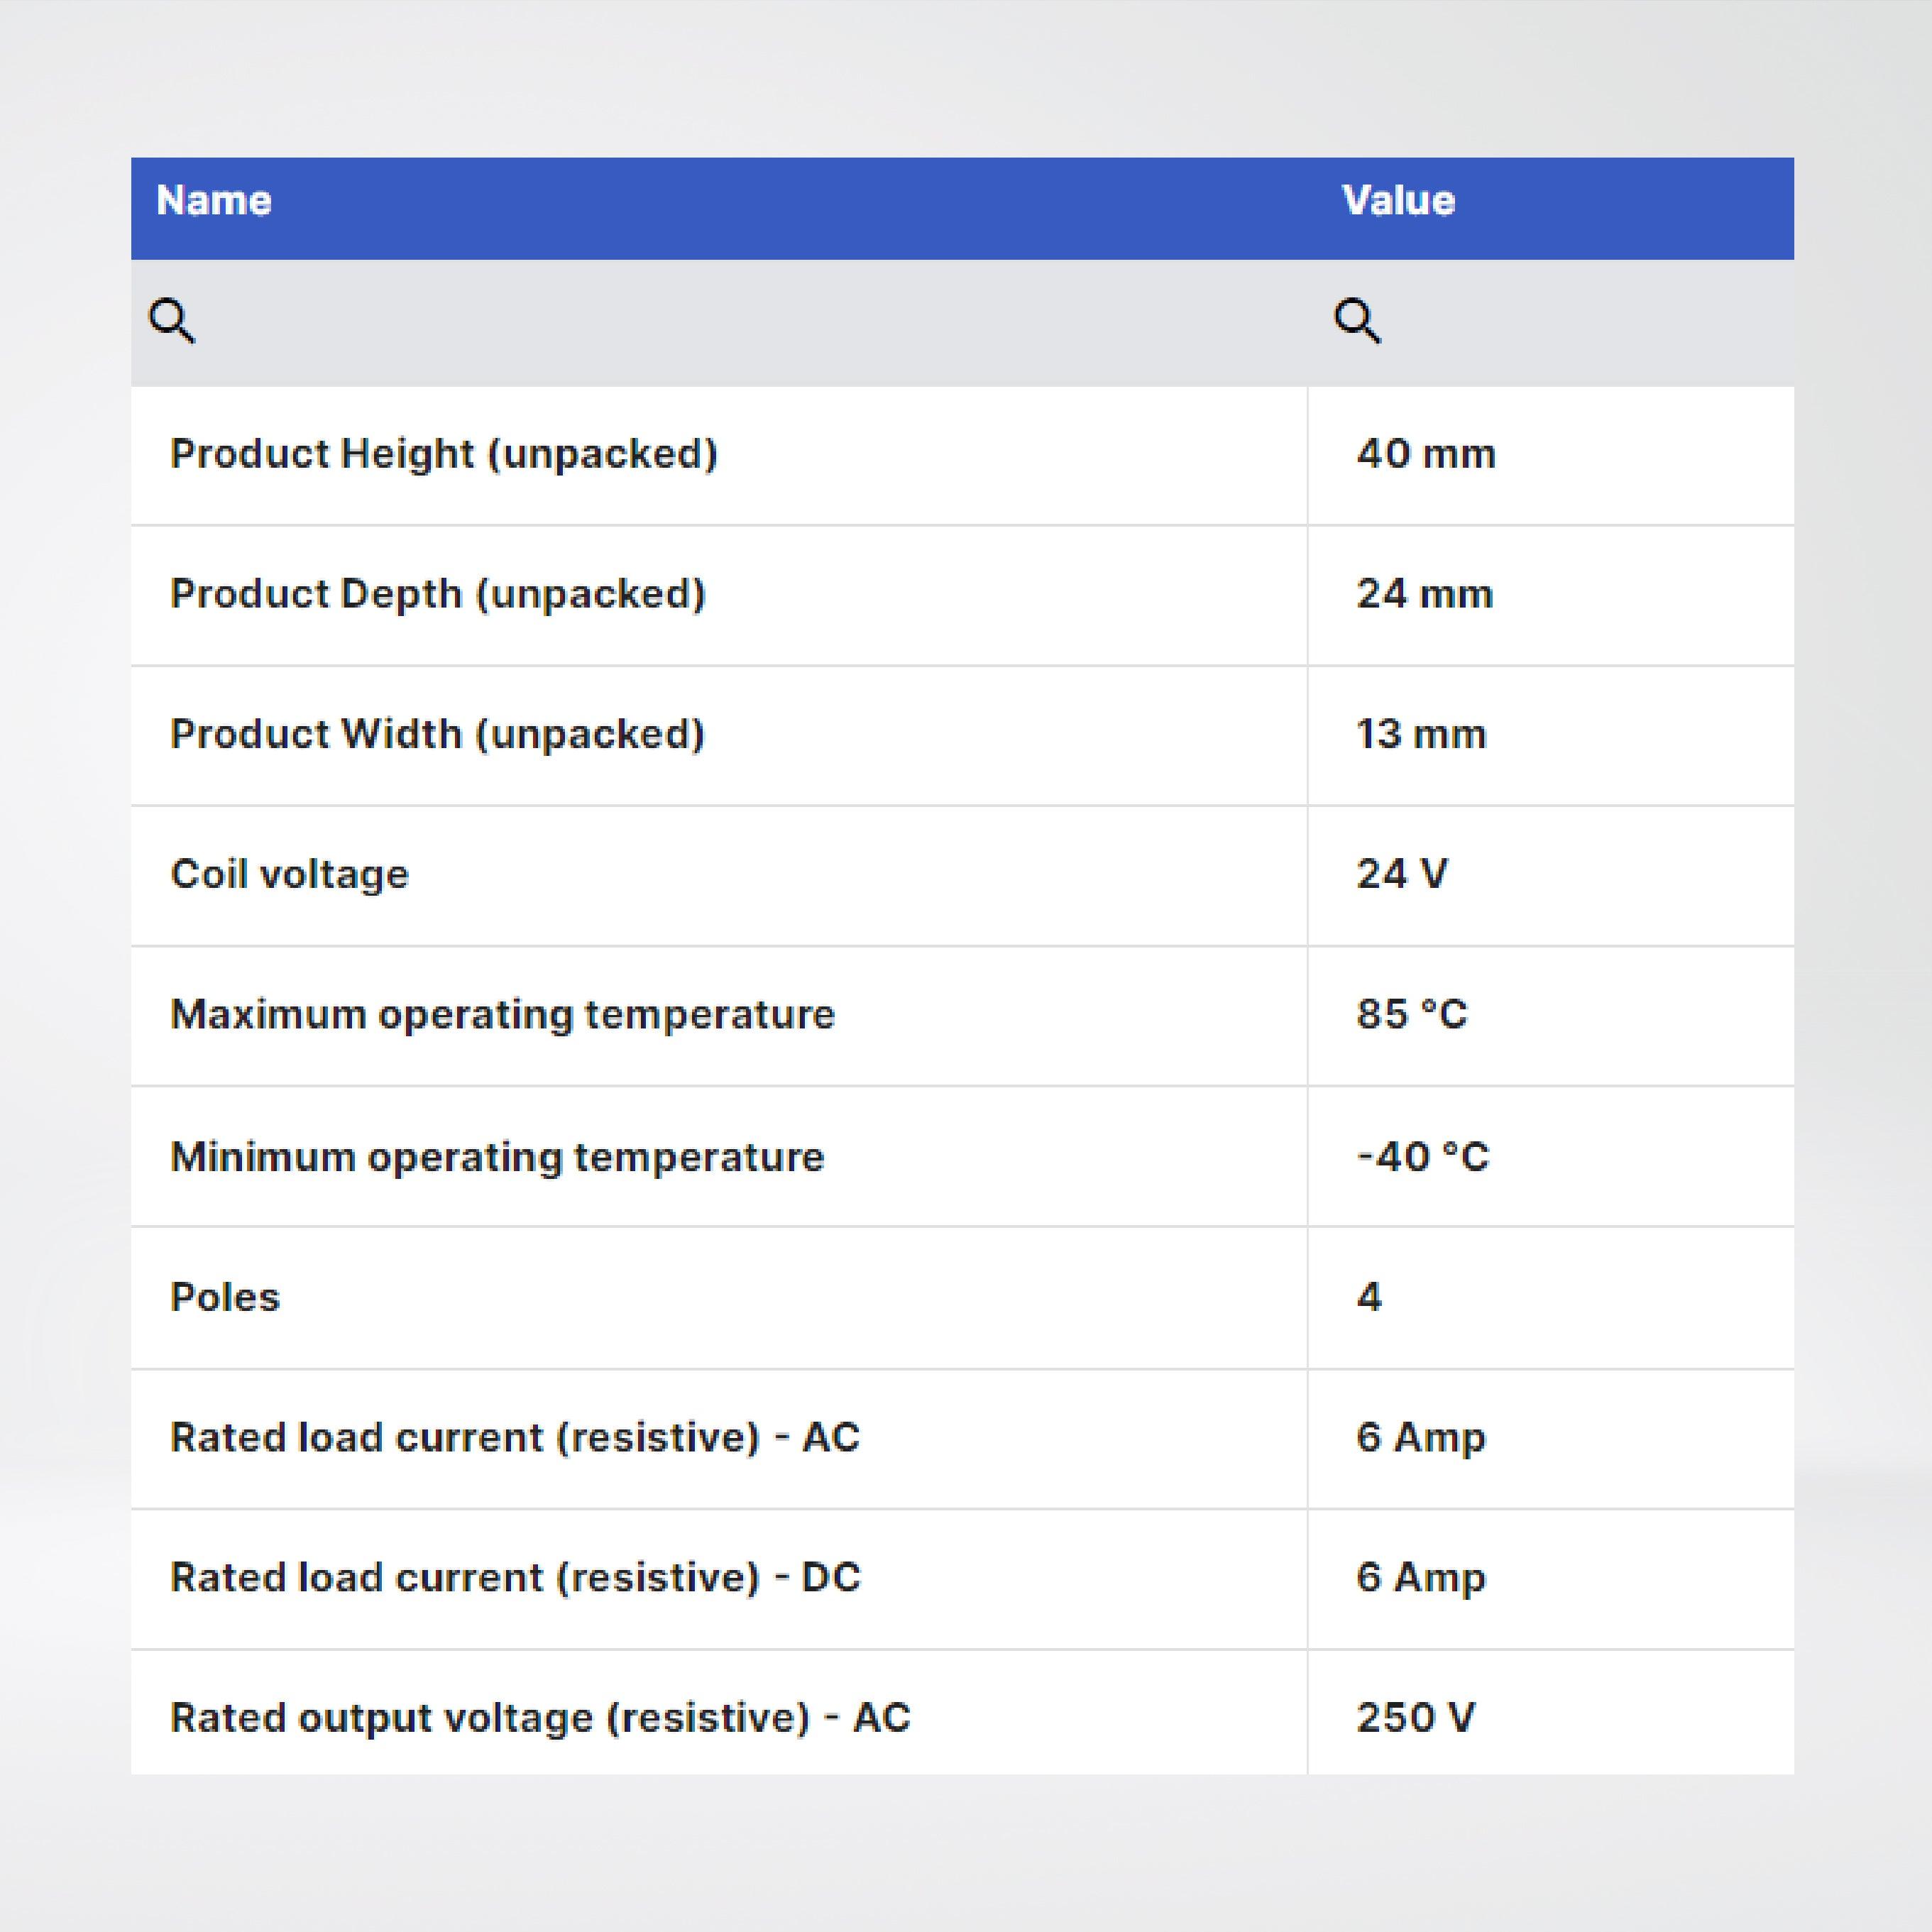The image size is (1932, 1932).
Task: Focus the Value filter input field
Action: pyautogui.click(x=1551, y=323)
